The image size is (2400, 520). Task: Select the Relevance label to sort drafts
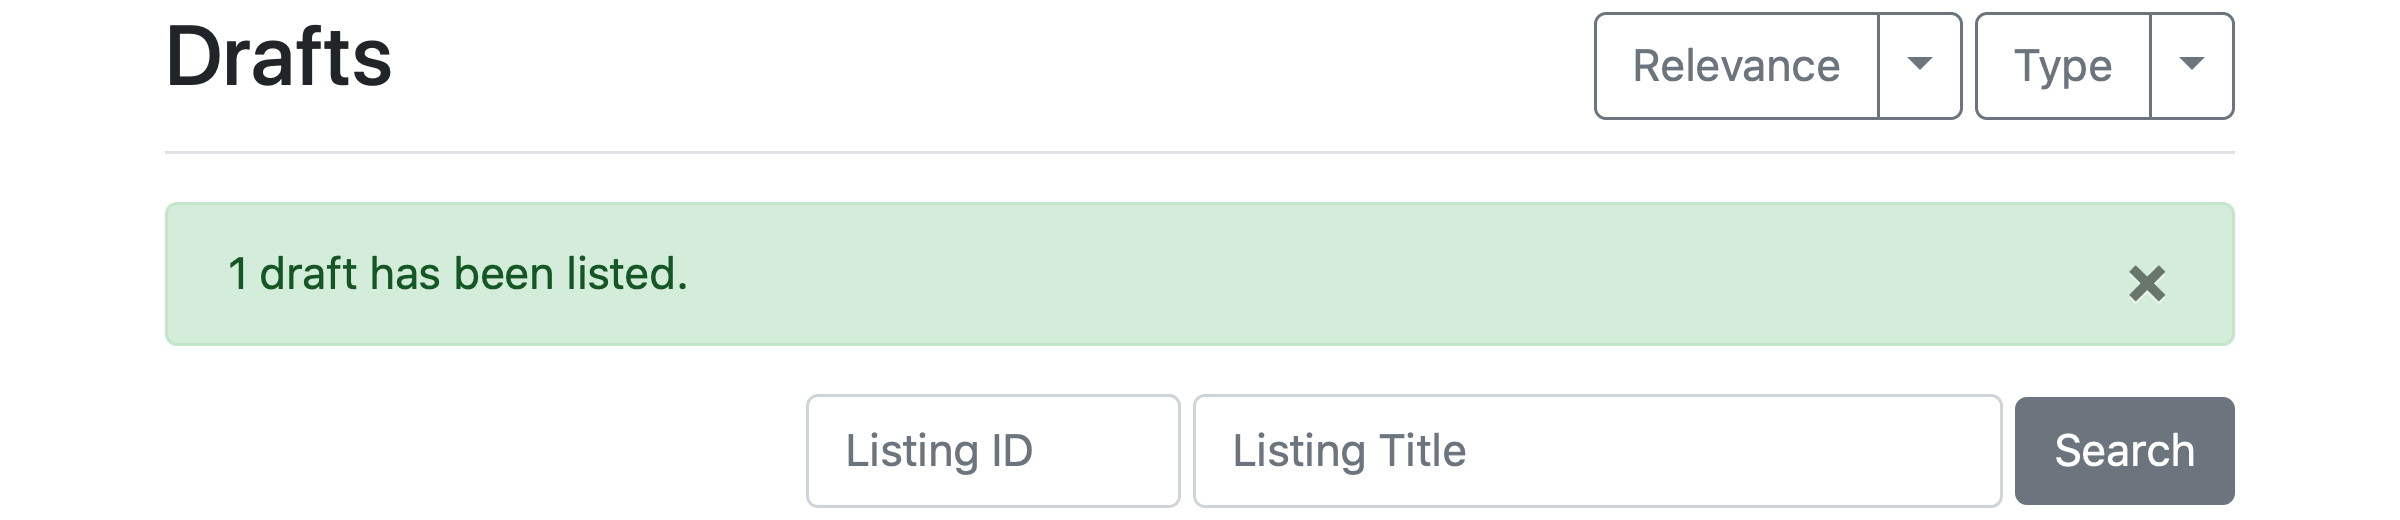click(x=1736, y=66)
